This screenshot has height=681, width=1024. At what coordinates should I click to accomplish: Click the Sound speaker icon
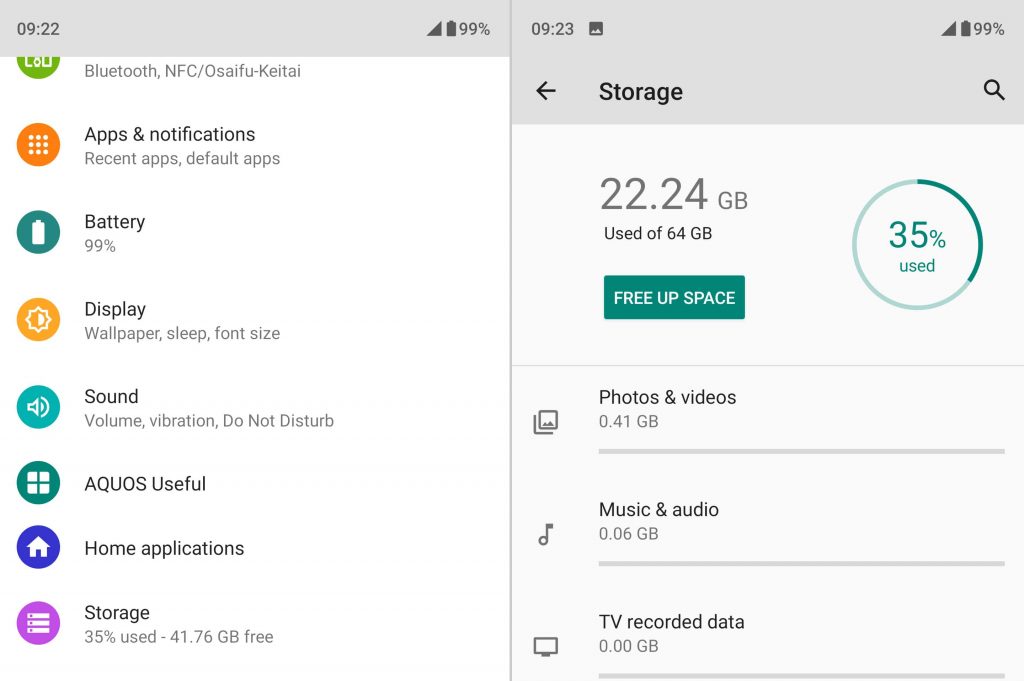(x=38, y=407)
